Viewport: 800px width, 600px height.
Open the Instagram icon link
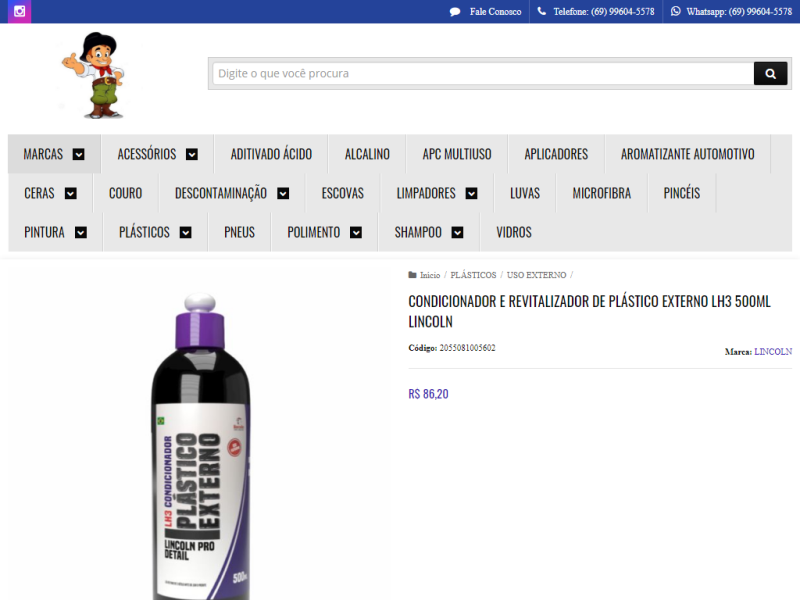tap(19, 11)
